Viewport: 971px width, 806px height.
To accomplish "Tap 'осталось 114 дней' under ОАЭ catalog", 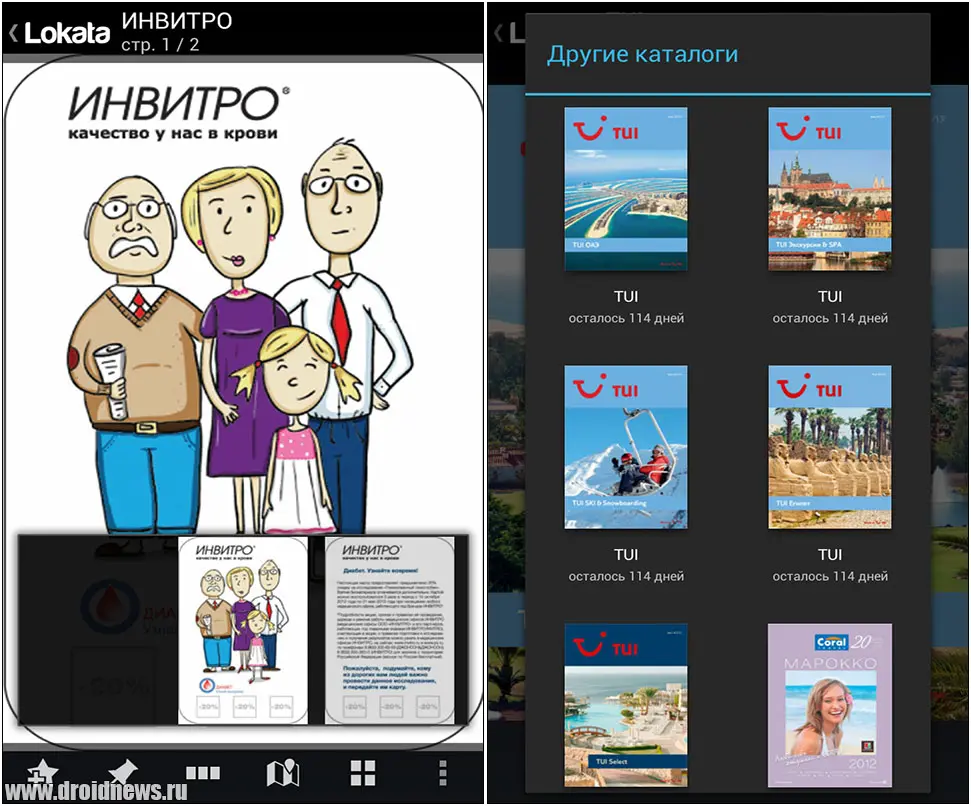I will pos(626,318).
